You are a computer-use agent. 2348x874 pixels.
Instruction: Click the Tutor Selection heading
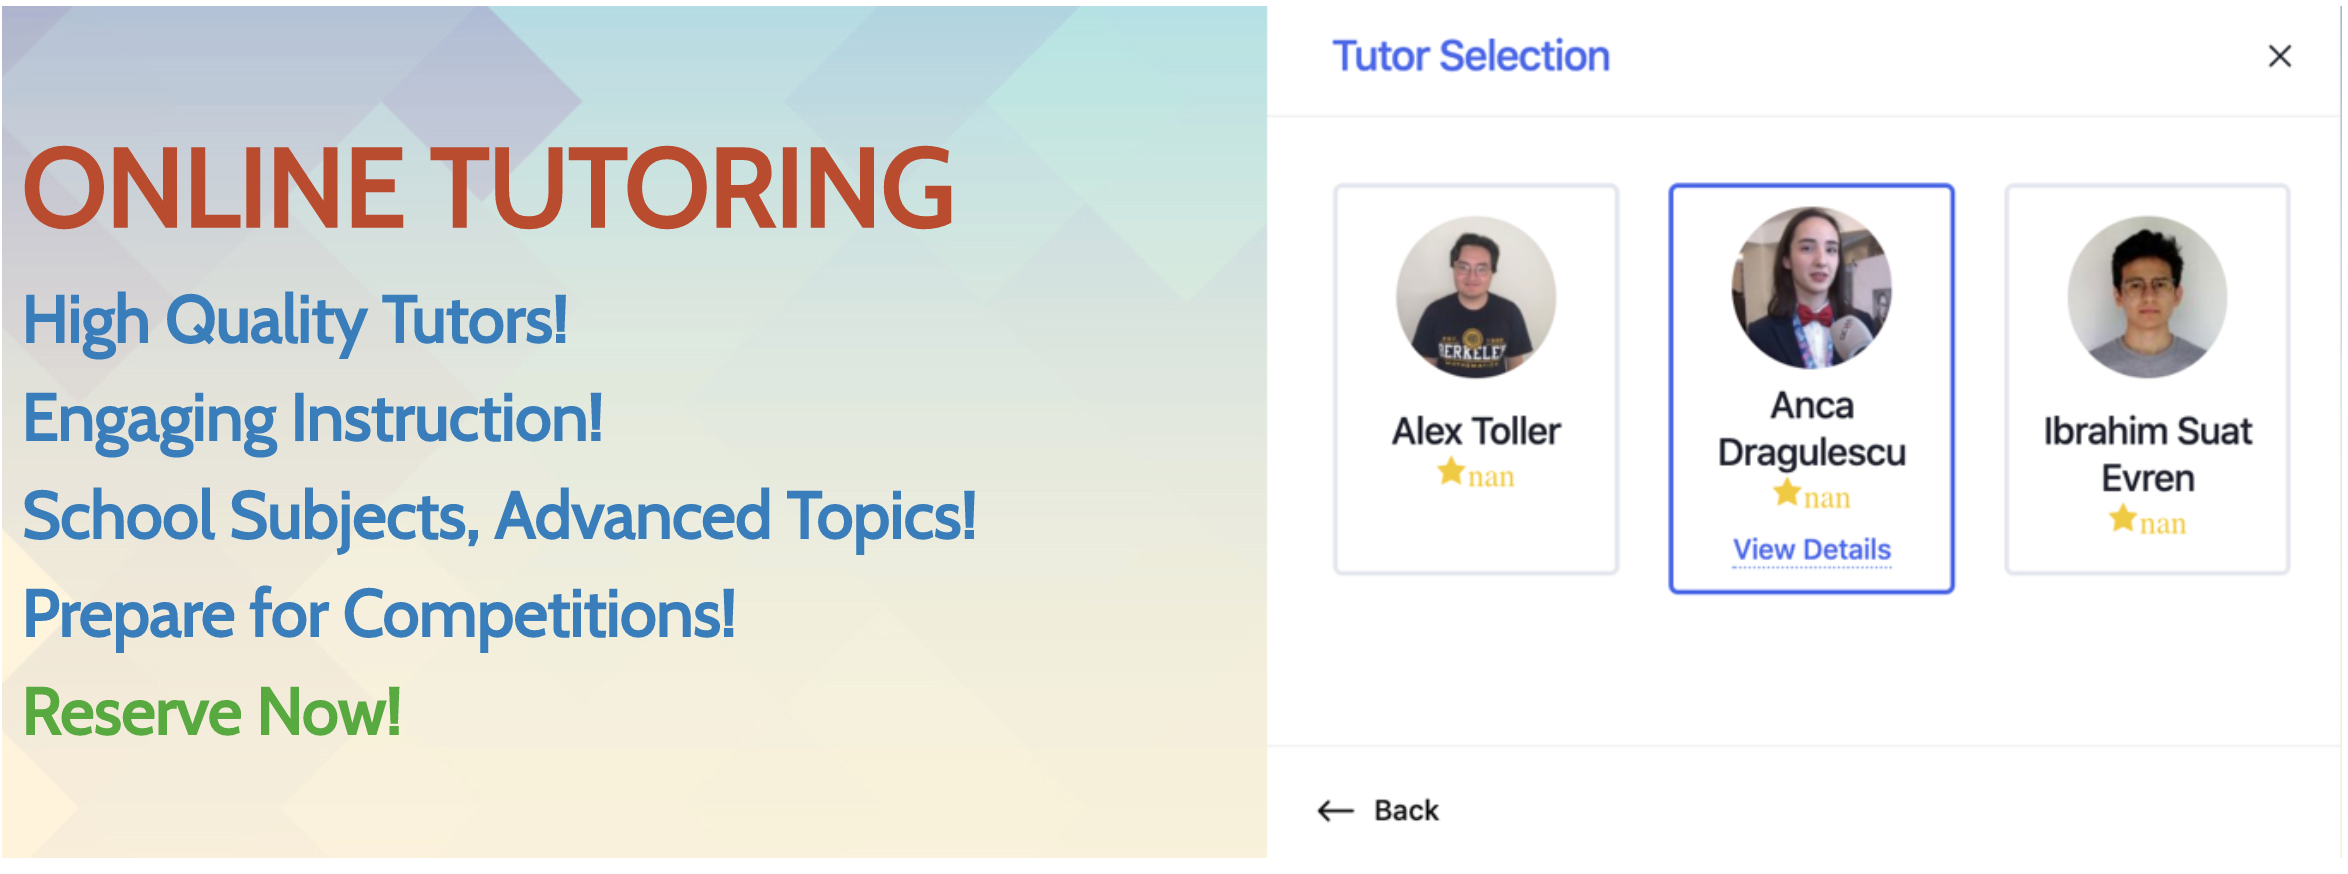pyautogui.click(x=1471, y=56)
